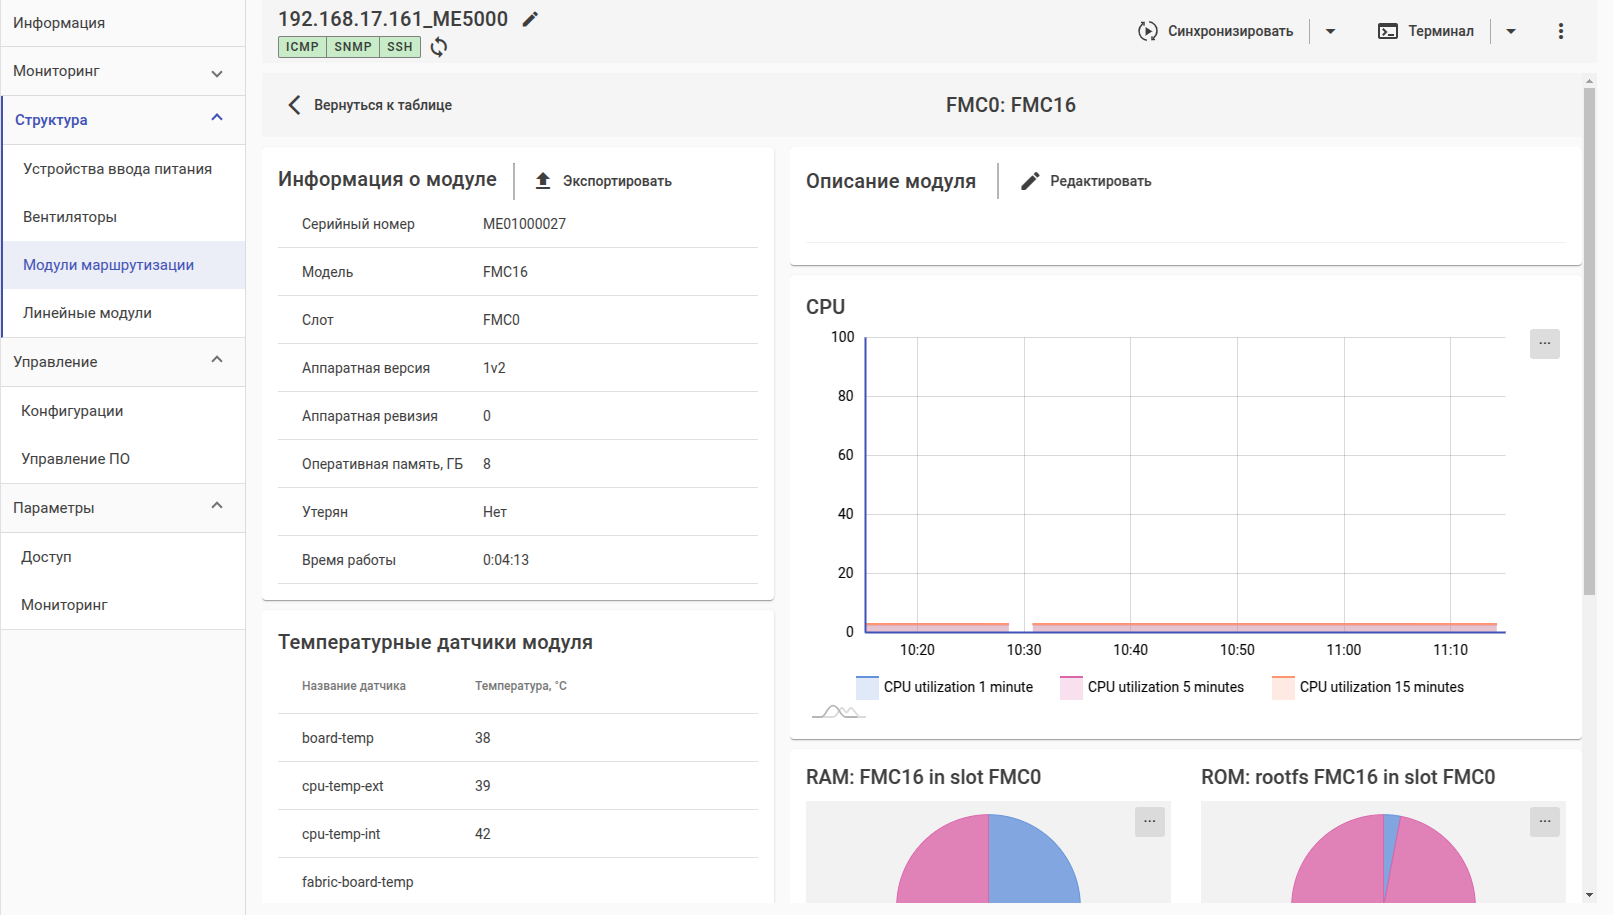1613x915 pixels.
Task: Toggle CPU utilization 5 minutes series
Action: coord(1152,687)
